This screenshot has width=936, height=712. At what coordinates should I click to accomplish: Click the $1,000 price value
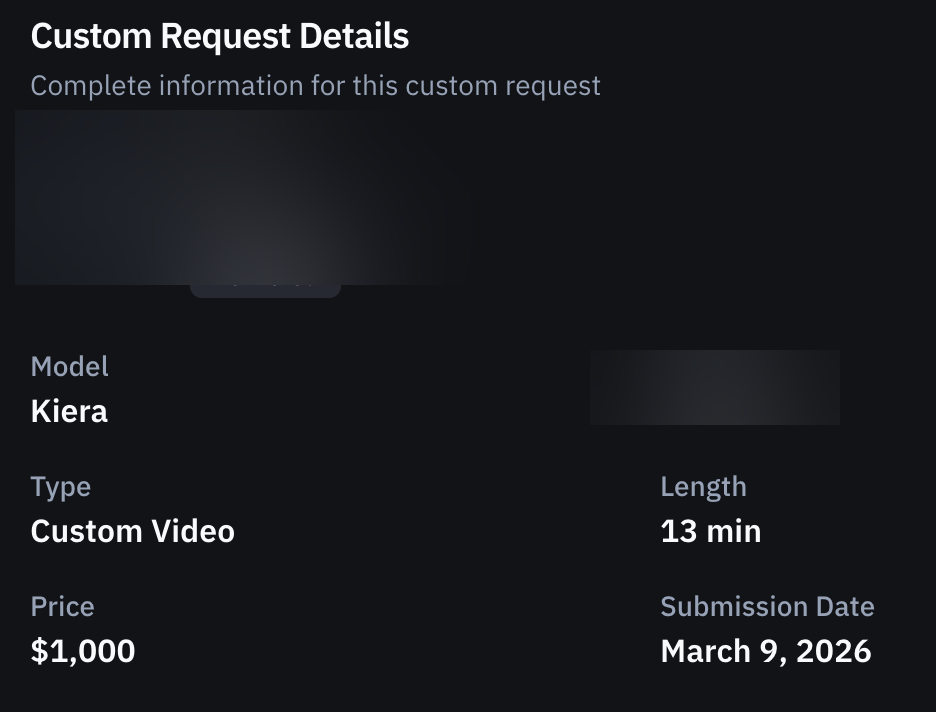(84, 651)
